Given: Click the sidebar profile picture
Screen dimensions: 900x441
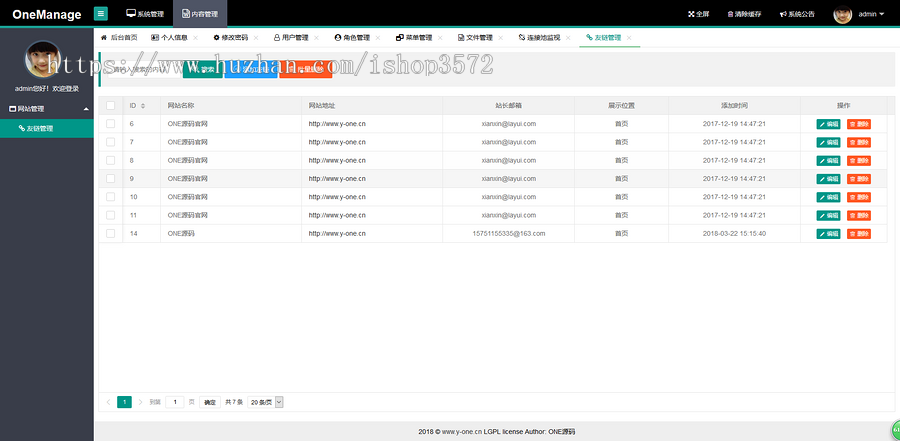Looking at the screenshot, I should (x=42, y=59).
